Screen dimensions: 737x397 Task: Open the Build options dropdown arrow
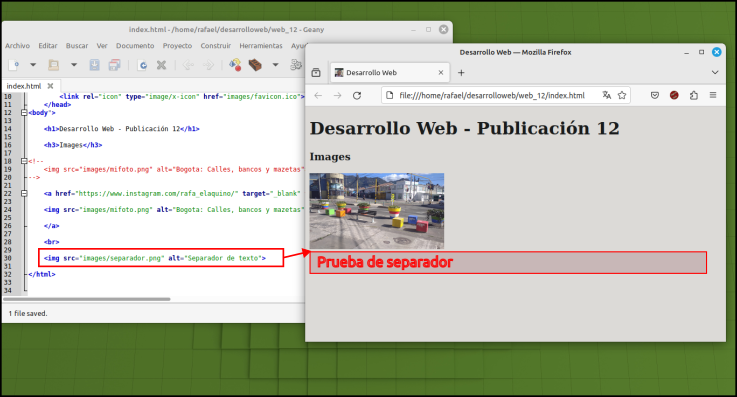275,65
